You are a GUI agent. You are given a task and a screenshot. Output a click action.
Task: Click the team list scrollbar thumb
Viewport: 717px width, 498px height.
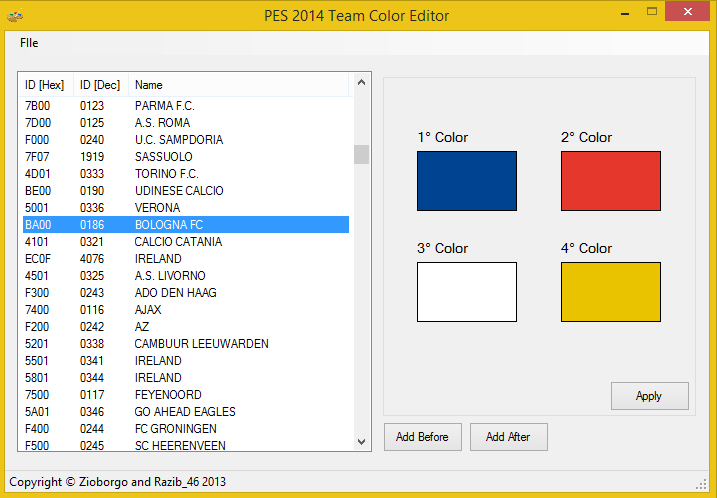point(361,154)
